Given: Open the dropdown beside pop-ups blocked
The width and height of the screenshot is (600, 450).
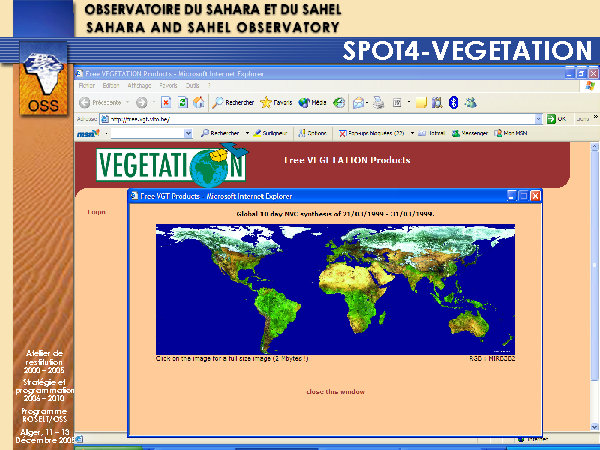Looking at the screenshot, I should [x=412, y=133].
